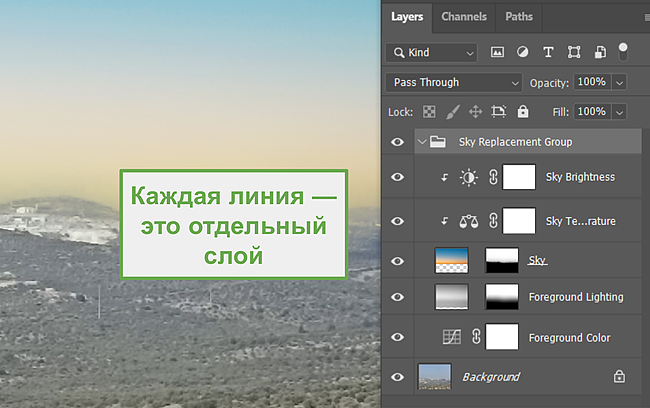650x408 pixels.
Task: Switch to the Layers tab
Action: pyautogui.click(x=407, y=17)
